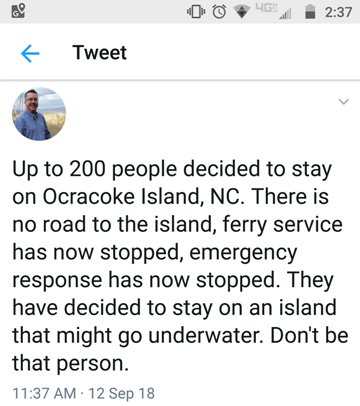Tap the 12 Sep 18 tweet date

click(121, 393)
